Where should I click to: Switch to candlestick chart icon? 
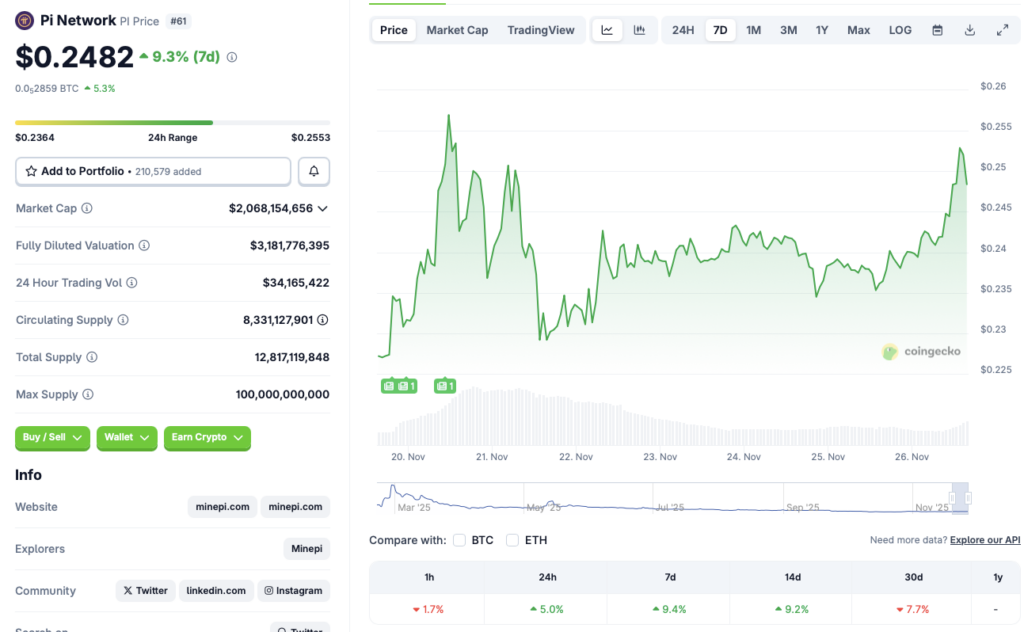639,30
